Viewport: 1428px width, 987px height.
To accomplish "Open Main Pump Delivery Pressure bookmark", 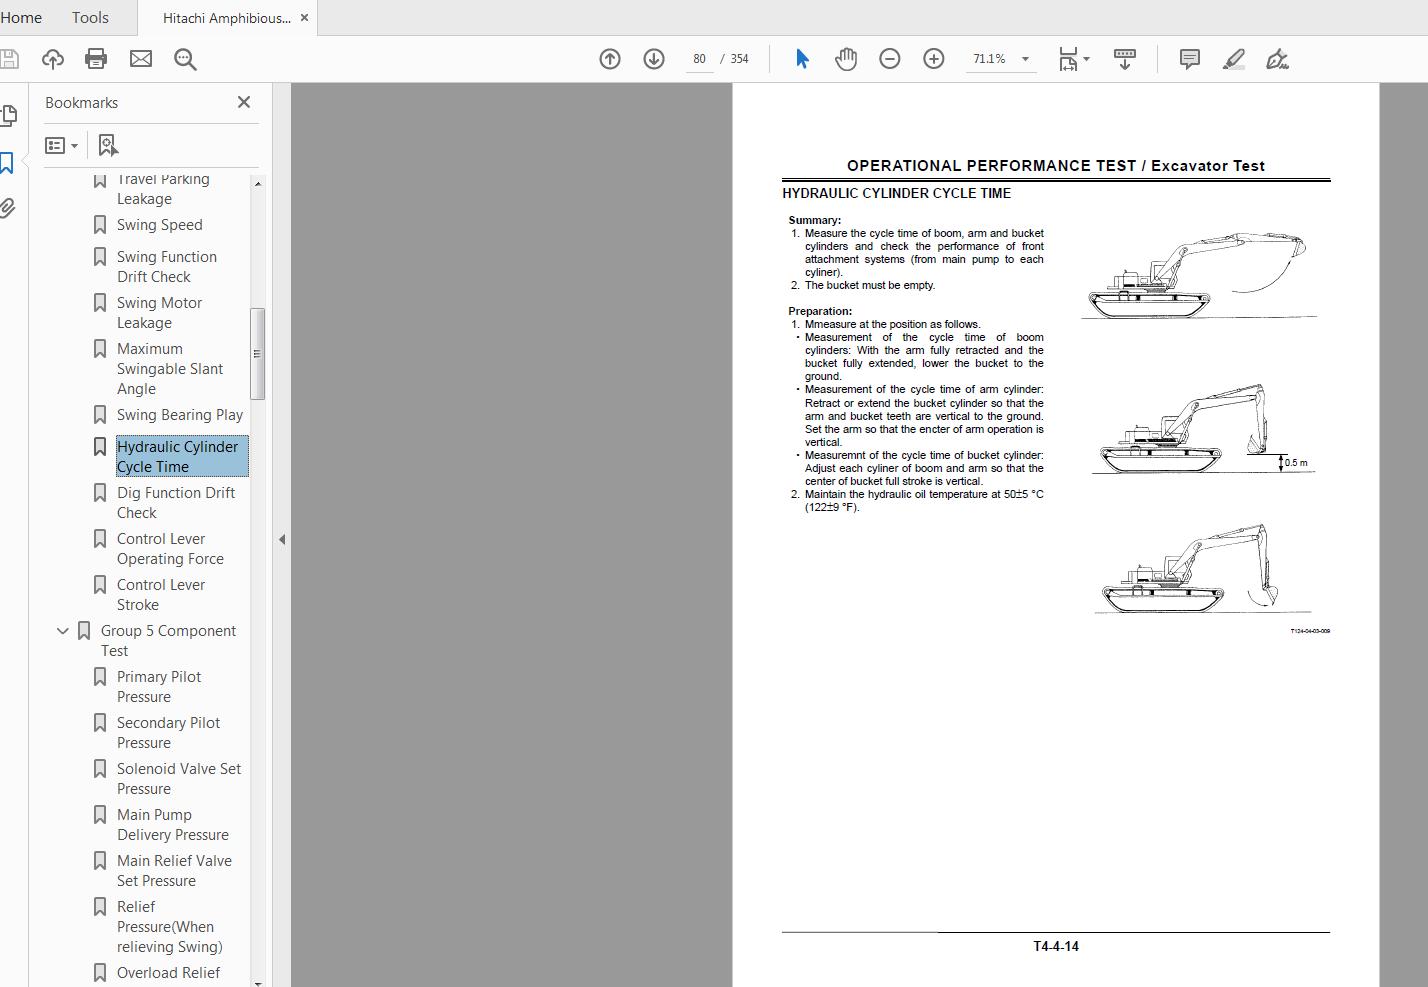I will (173, 825).
